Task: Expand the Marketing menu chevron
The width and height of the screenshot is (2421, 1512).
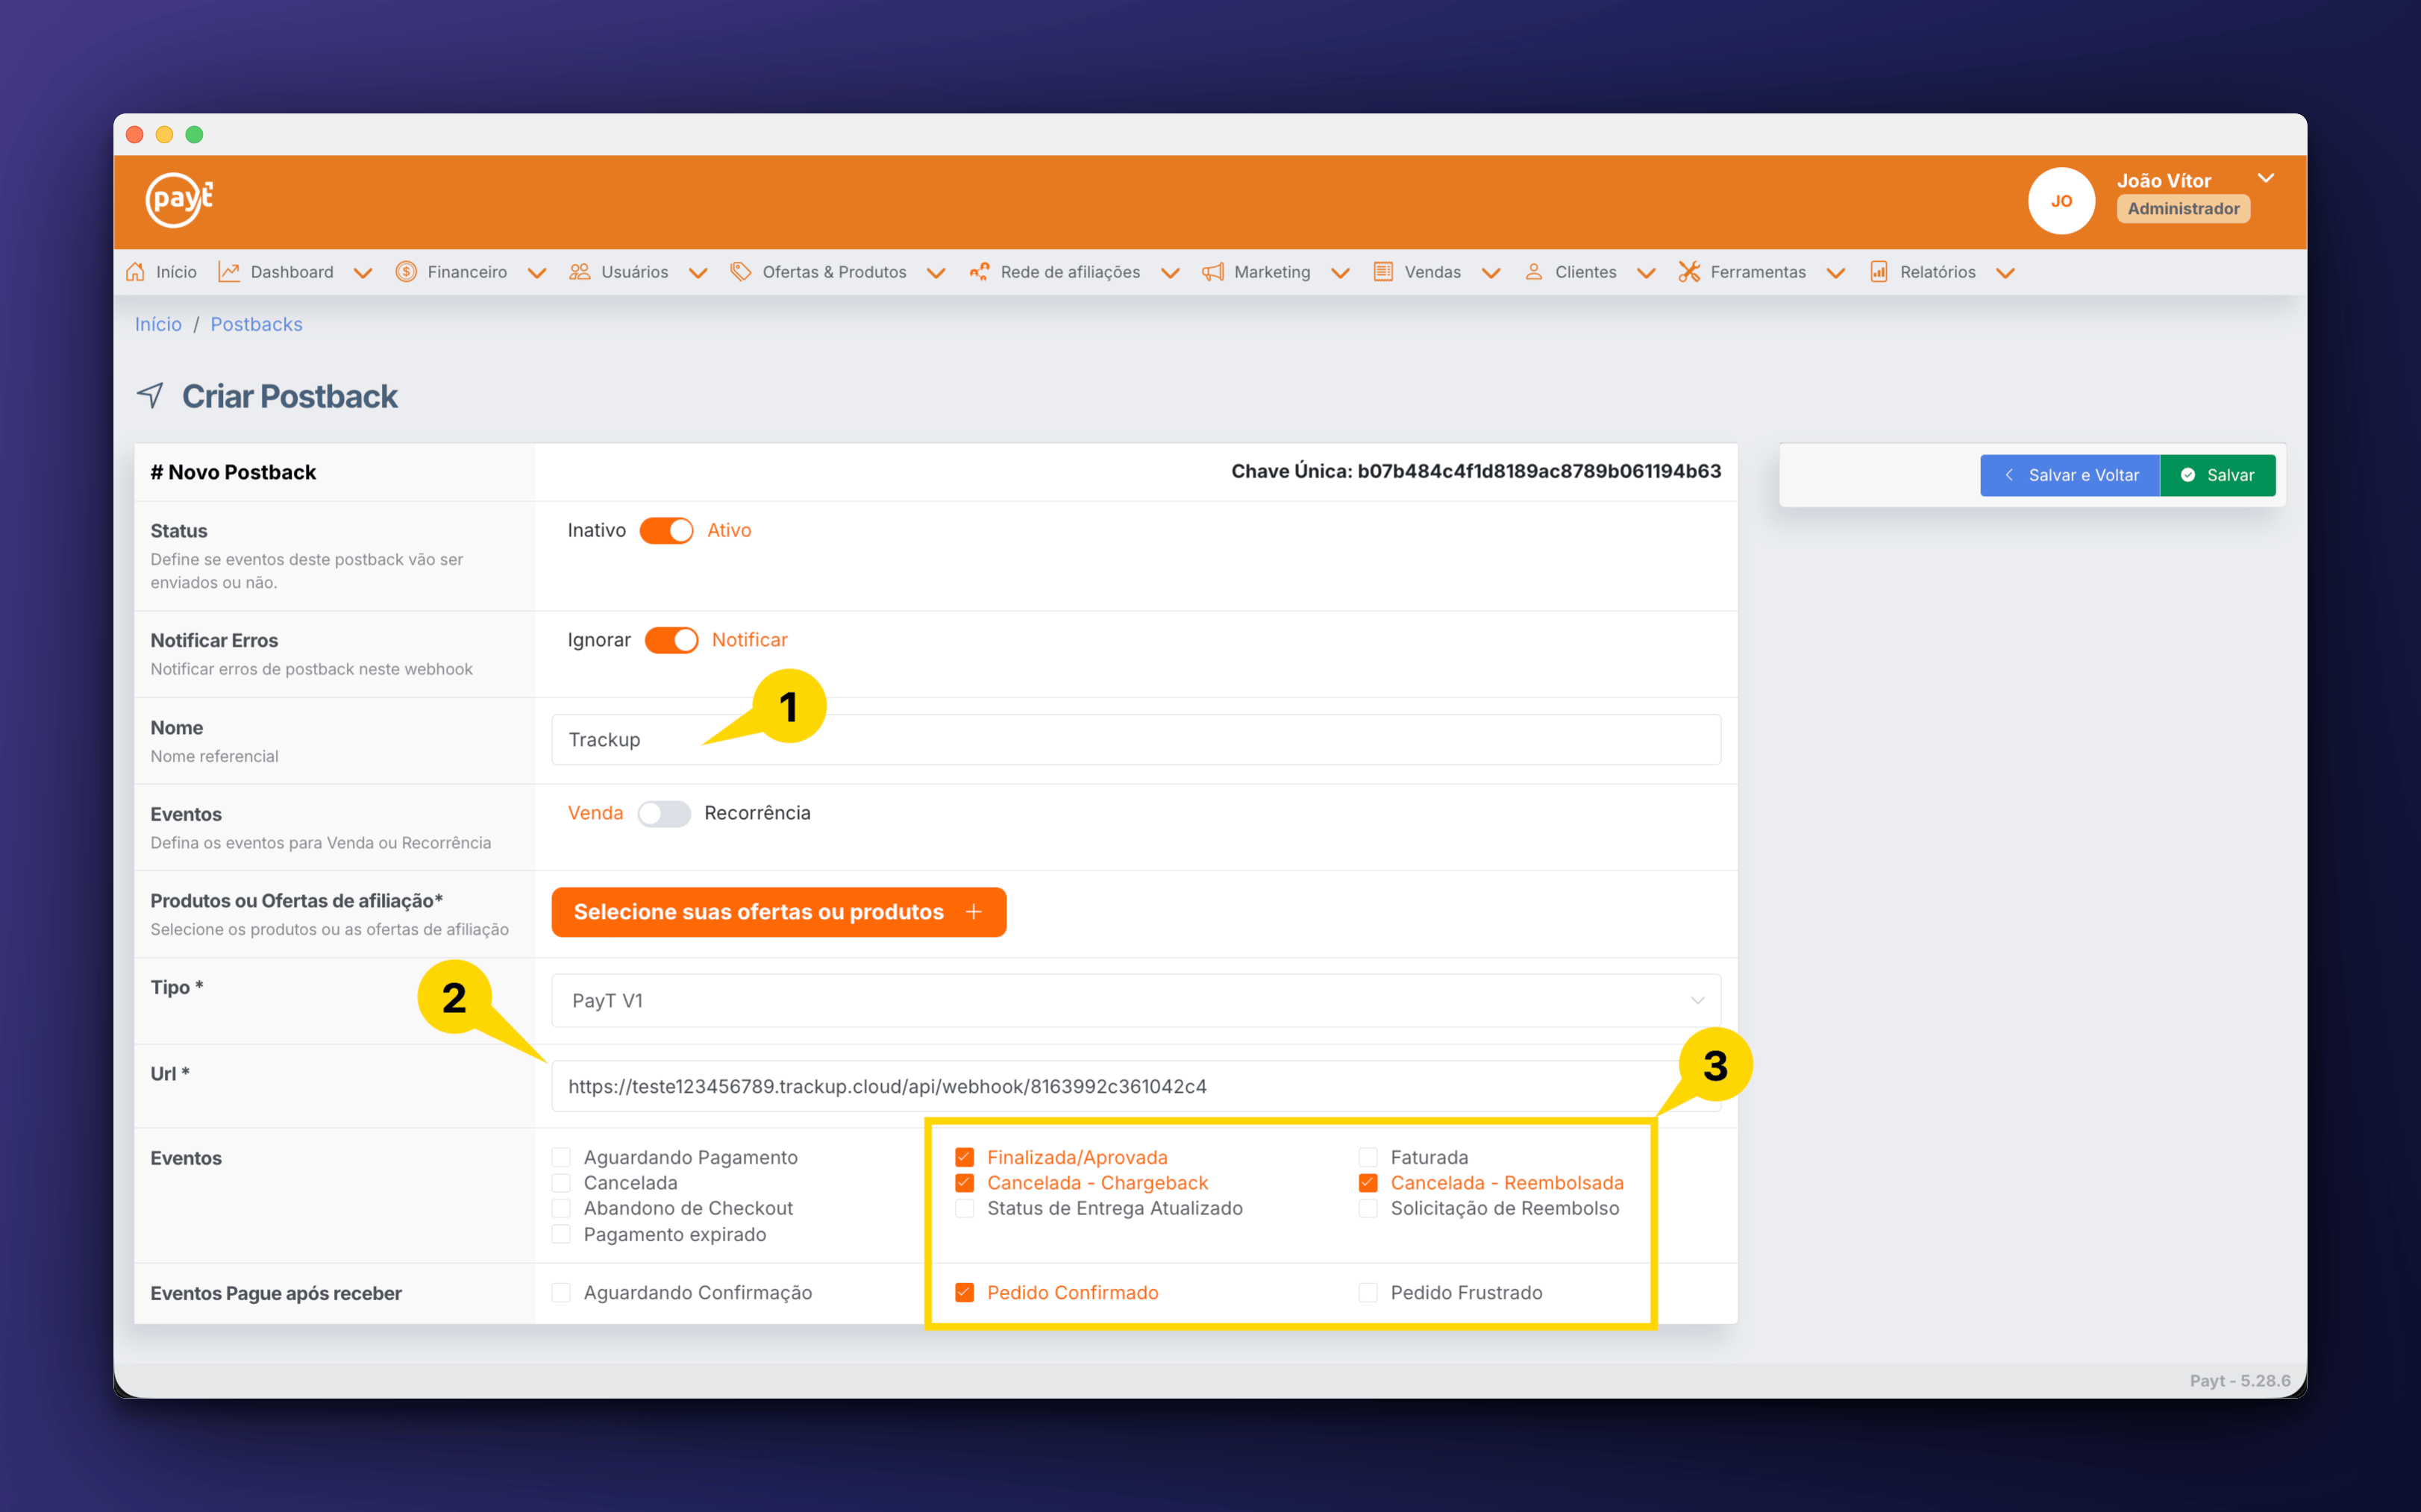Action: point(1340,273)
